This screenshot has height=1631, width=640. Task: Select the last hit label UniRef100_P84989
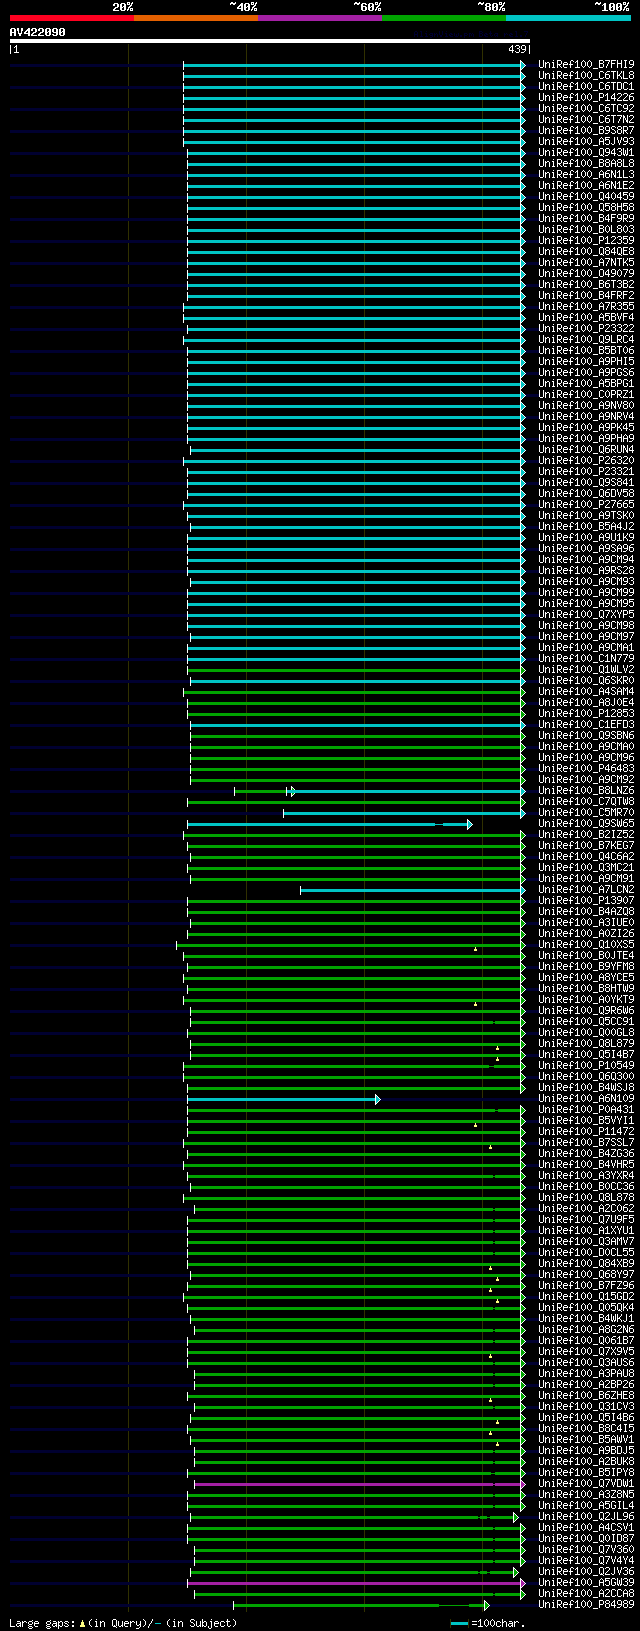click(586, 1605)
